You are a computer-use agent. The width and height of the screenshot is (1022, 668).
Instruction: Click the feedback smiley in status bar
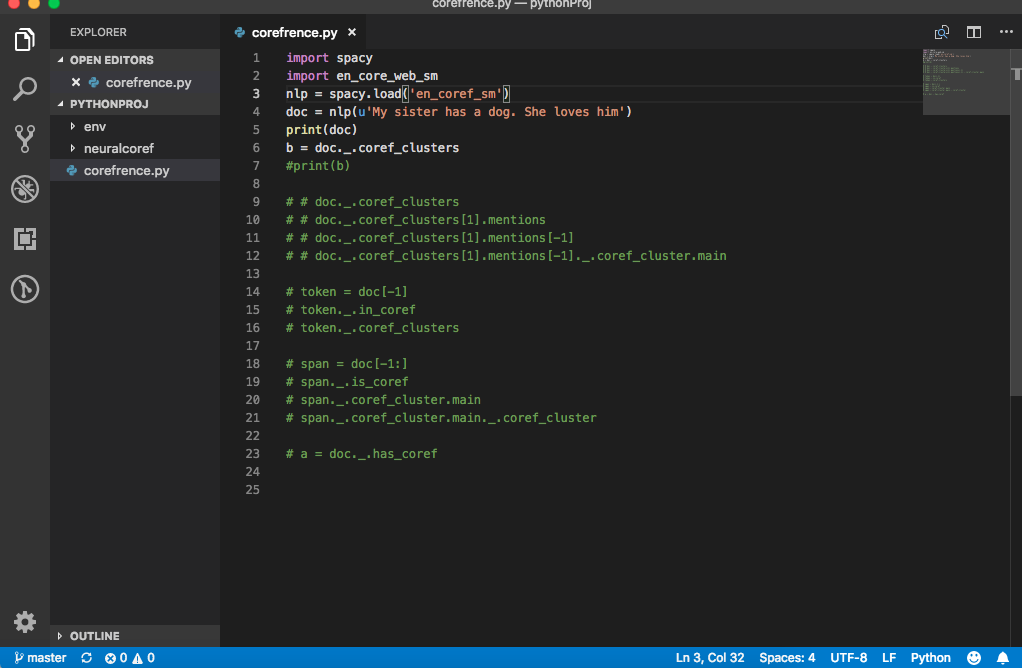click(x=974, y=658)
